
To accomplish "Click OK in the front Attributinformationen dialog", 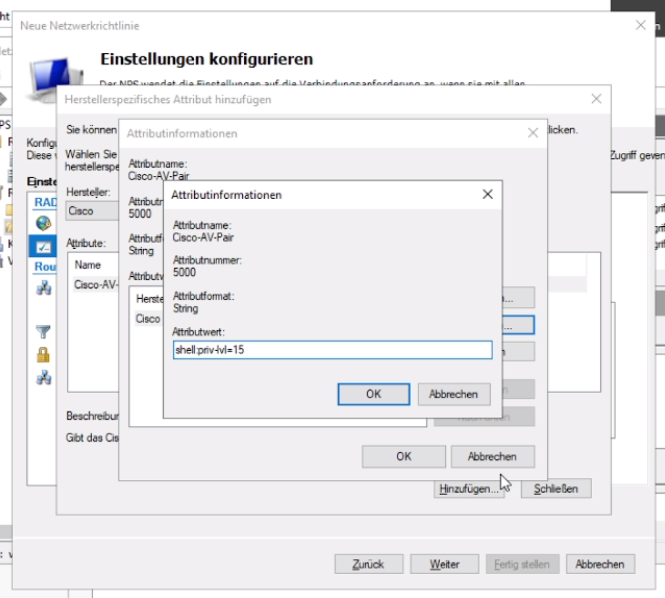I will coord(374,394).
